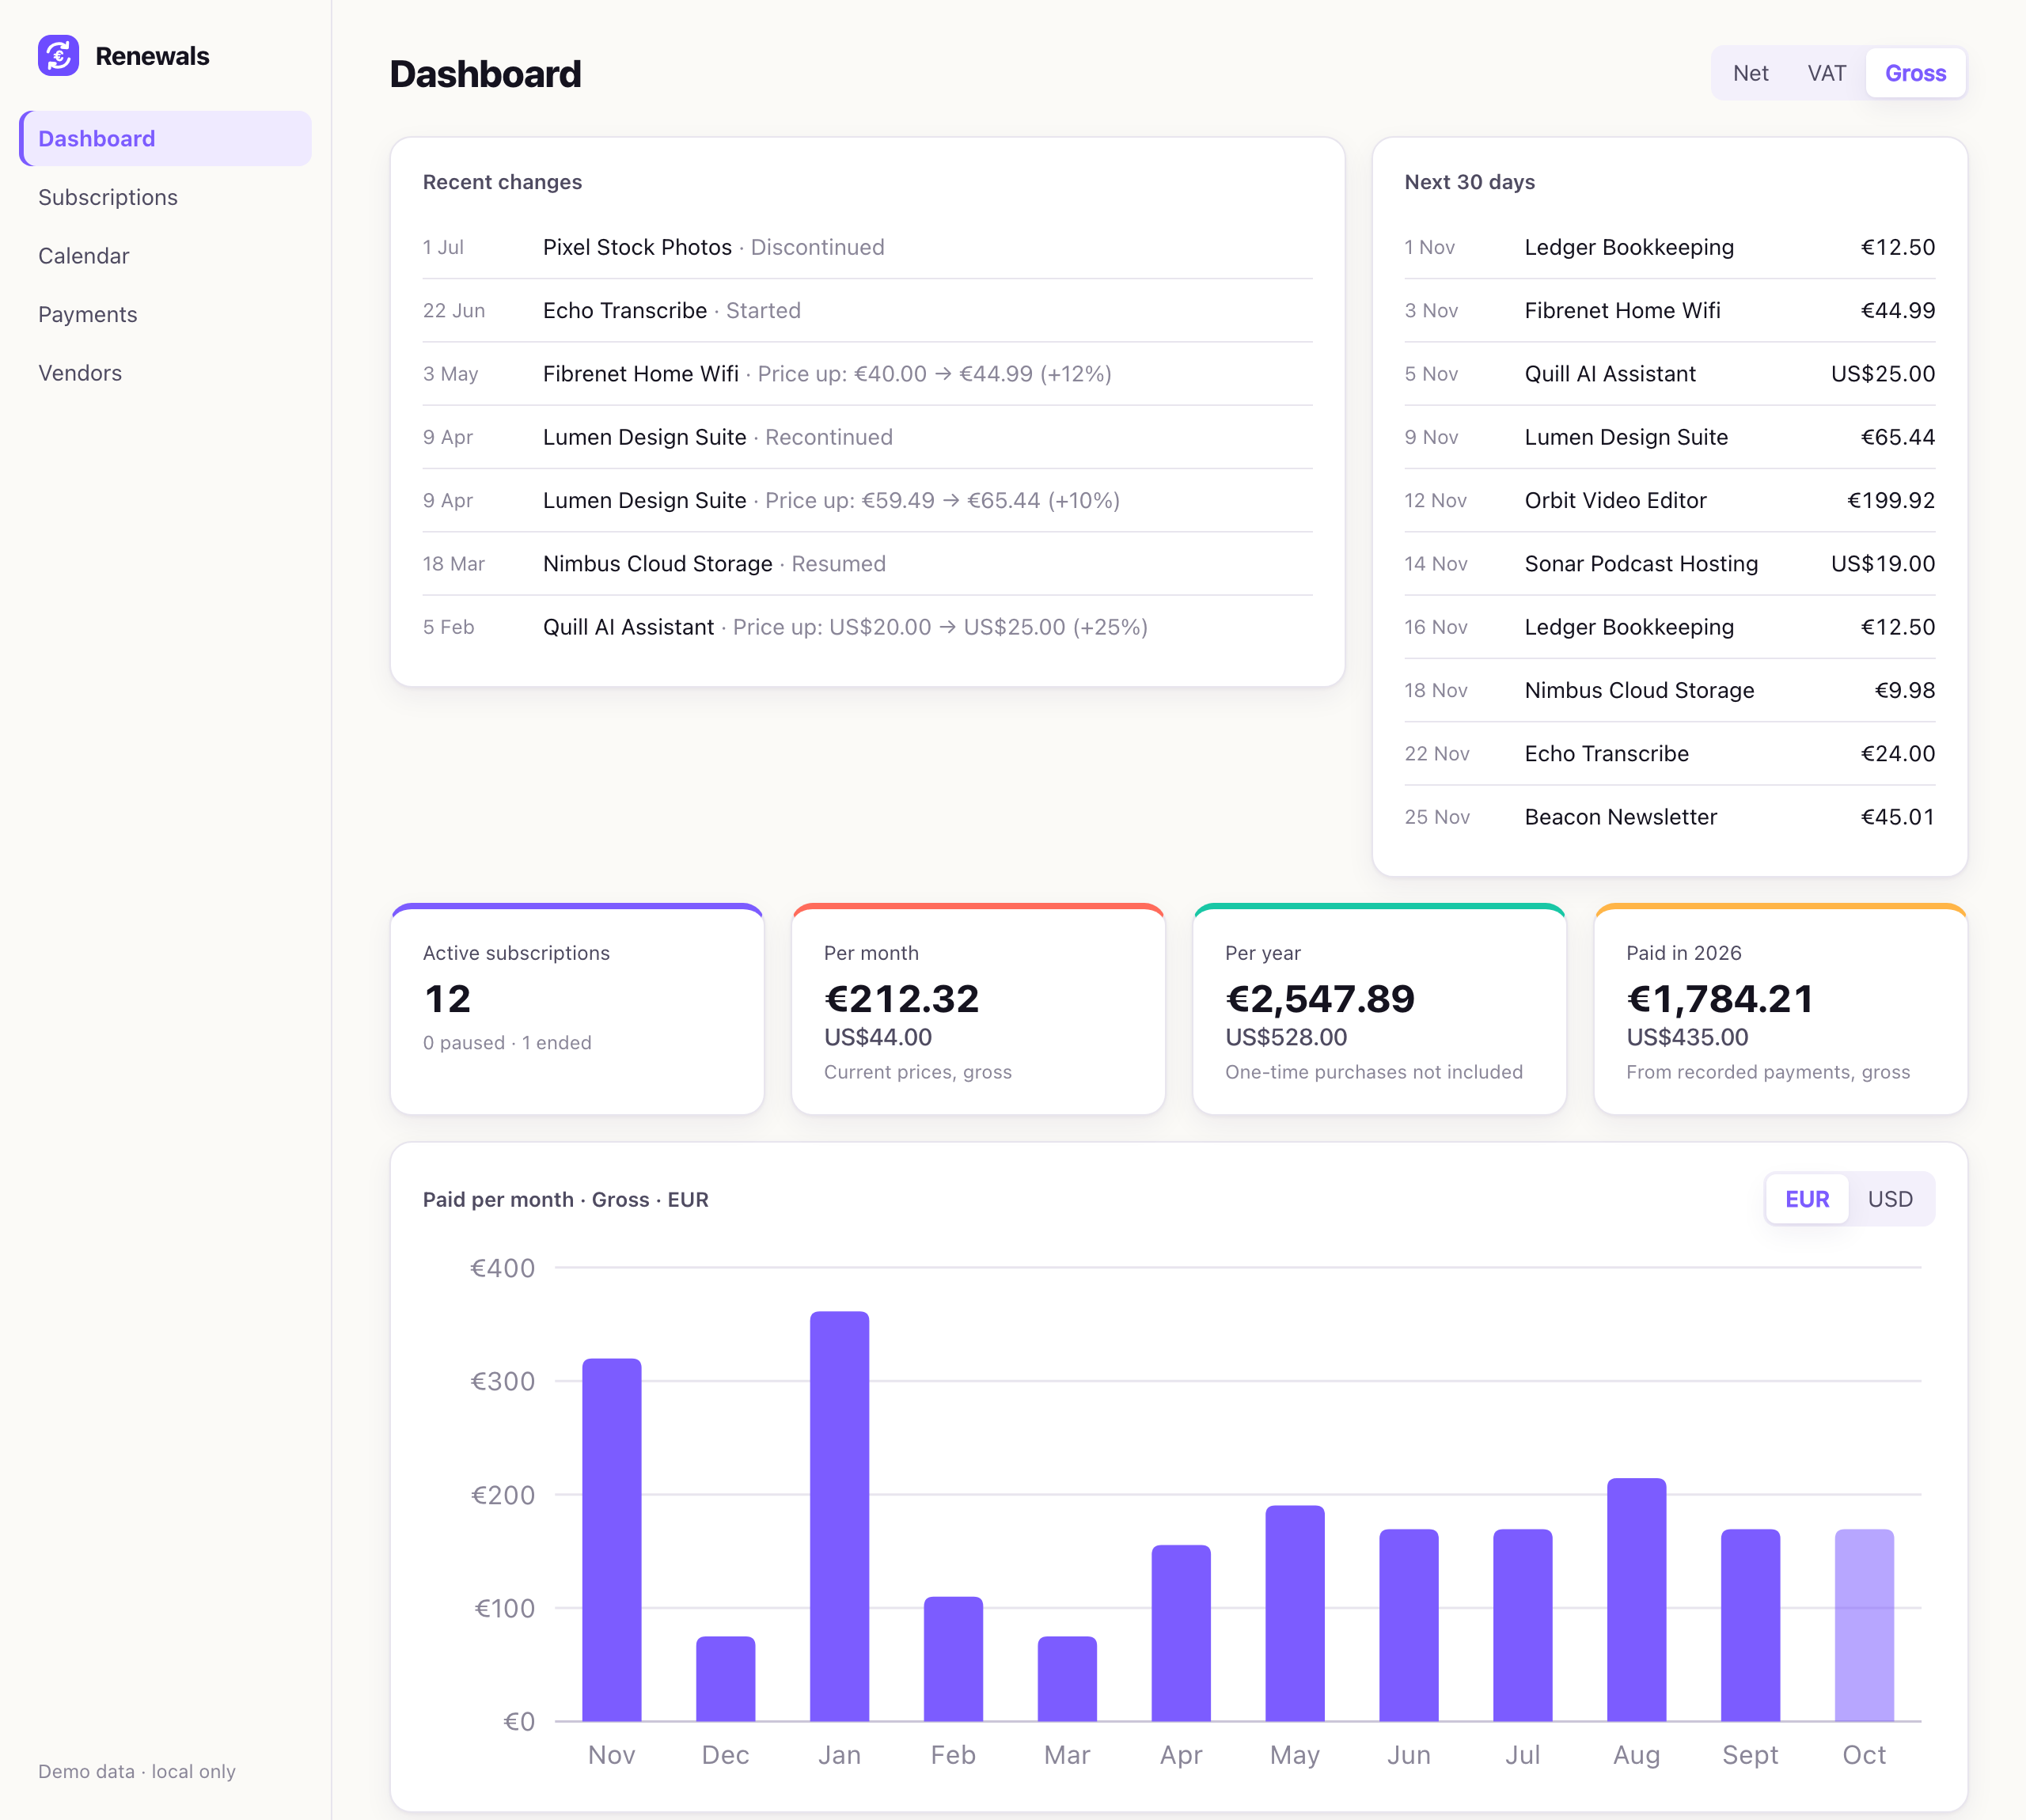Select Echo Transcribe Started change row
Screen dimensions: 2026x1820
[867, 311]
